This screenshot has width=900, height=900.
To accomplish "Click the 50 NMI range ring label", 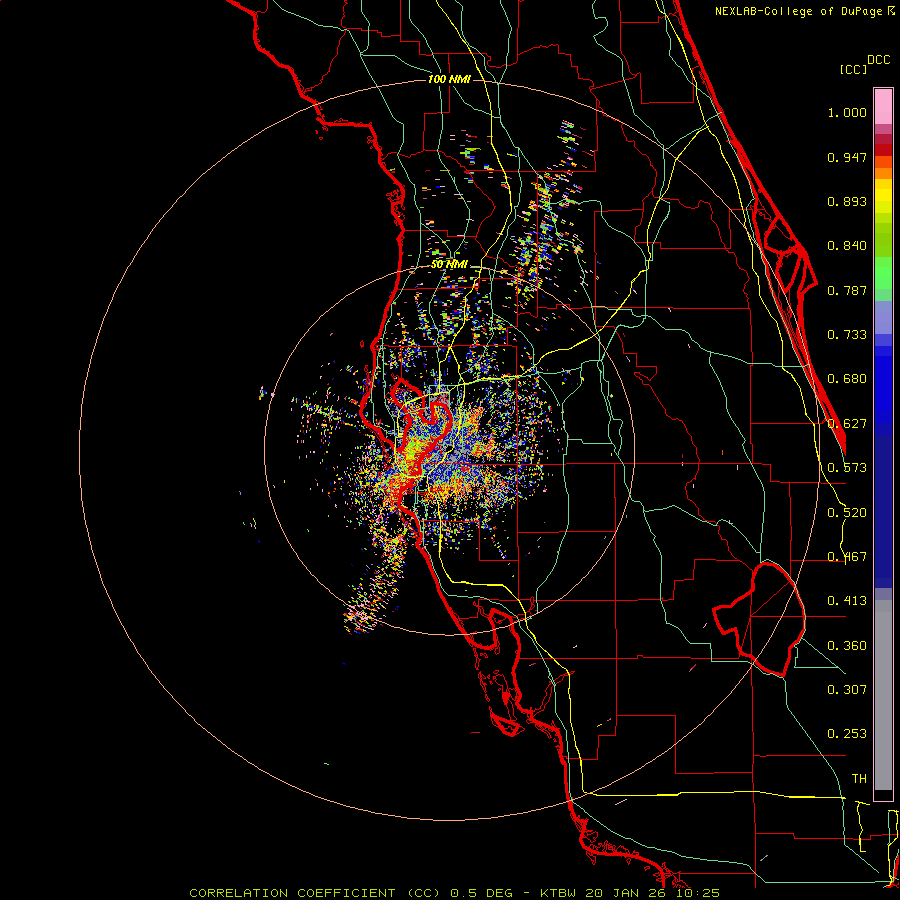I will 449,265.
